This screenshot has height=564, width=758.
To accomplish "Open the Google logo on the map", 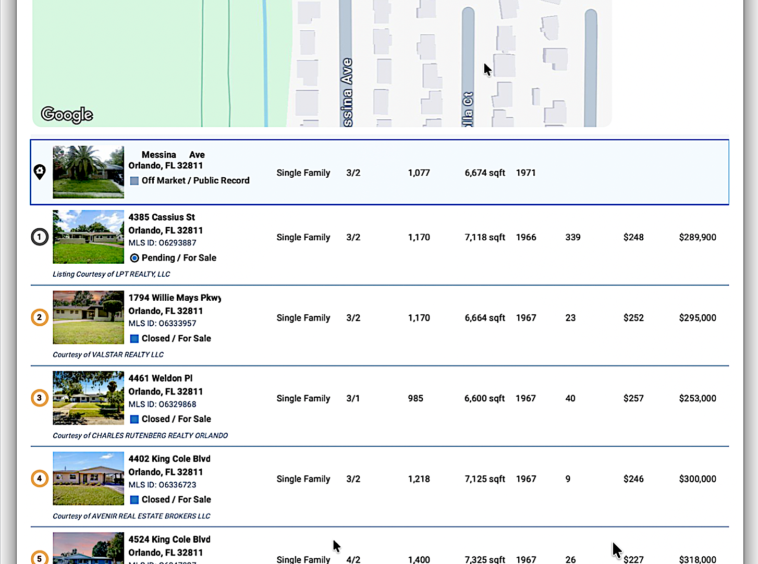I will (67, 115).
